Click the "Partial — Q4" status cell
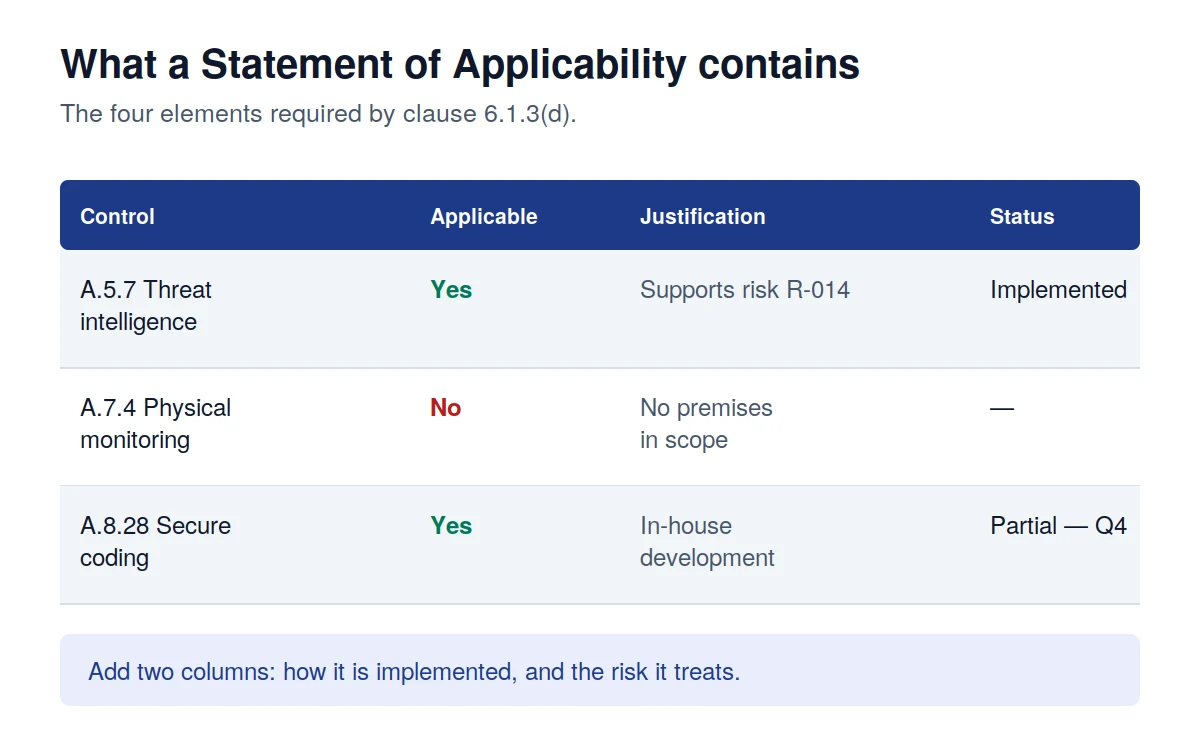Viewport: 1200px width, 734px height. point(1059,526)
